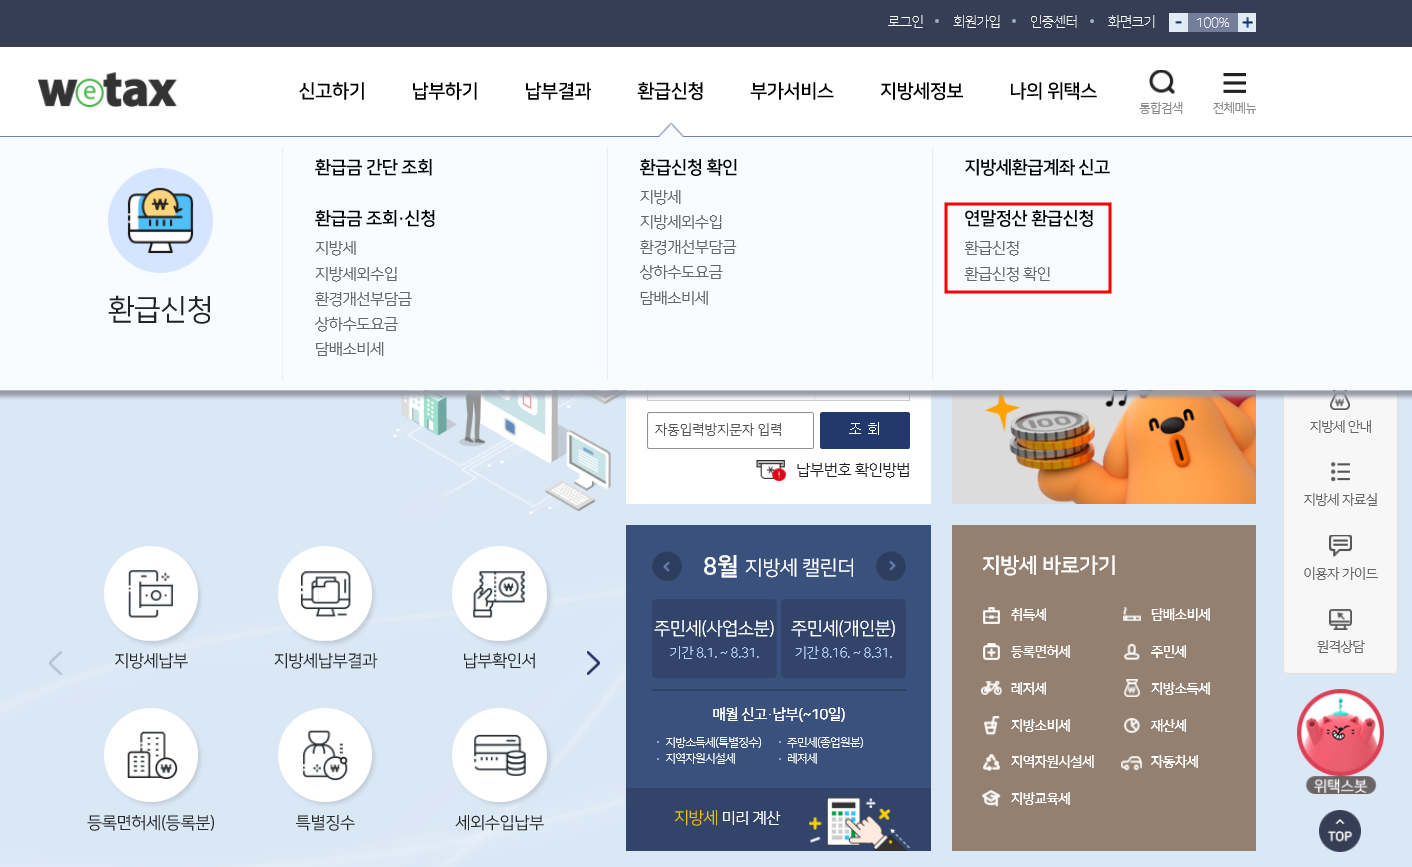Go to previous quick-menu page arrow
The width and height of the screenshot is (1412, 867).
[56, 662]
